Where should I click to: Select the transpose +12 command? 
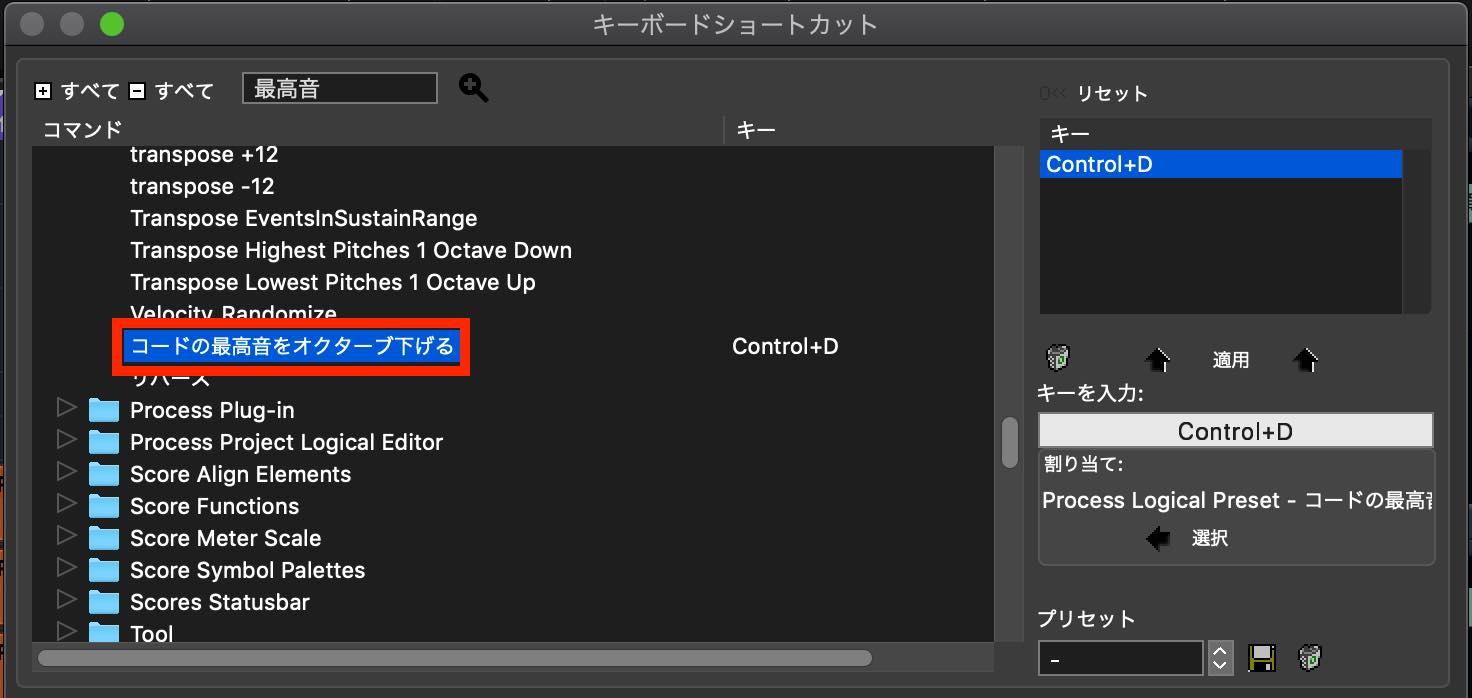tap(204, 155)
